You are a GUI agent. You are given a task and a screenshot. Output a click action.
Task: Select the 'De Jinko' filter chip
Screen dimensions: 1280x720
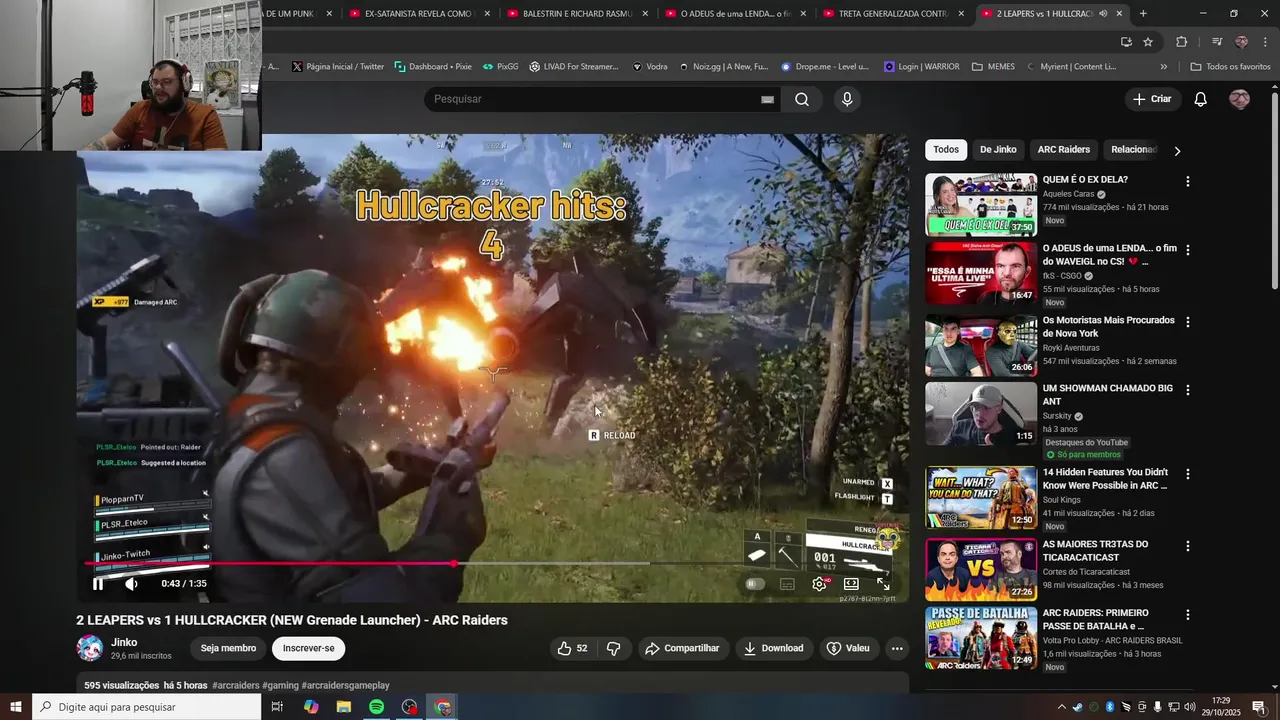(998, 150)
